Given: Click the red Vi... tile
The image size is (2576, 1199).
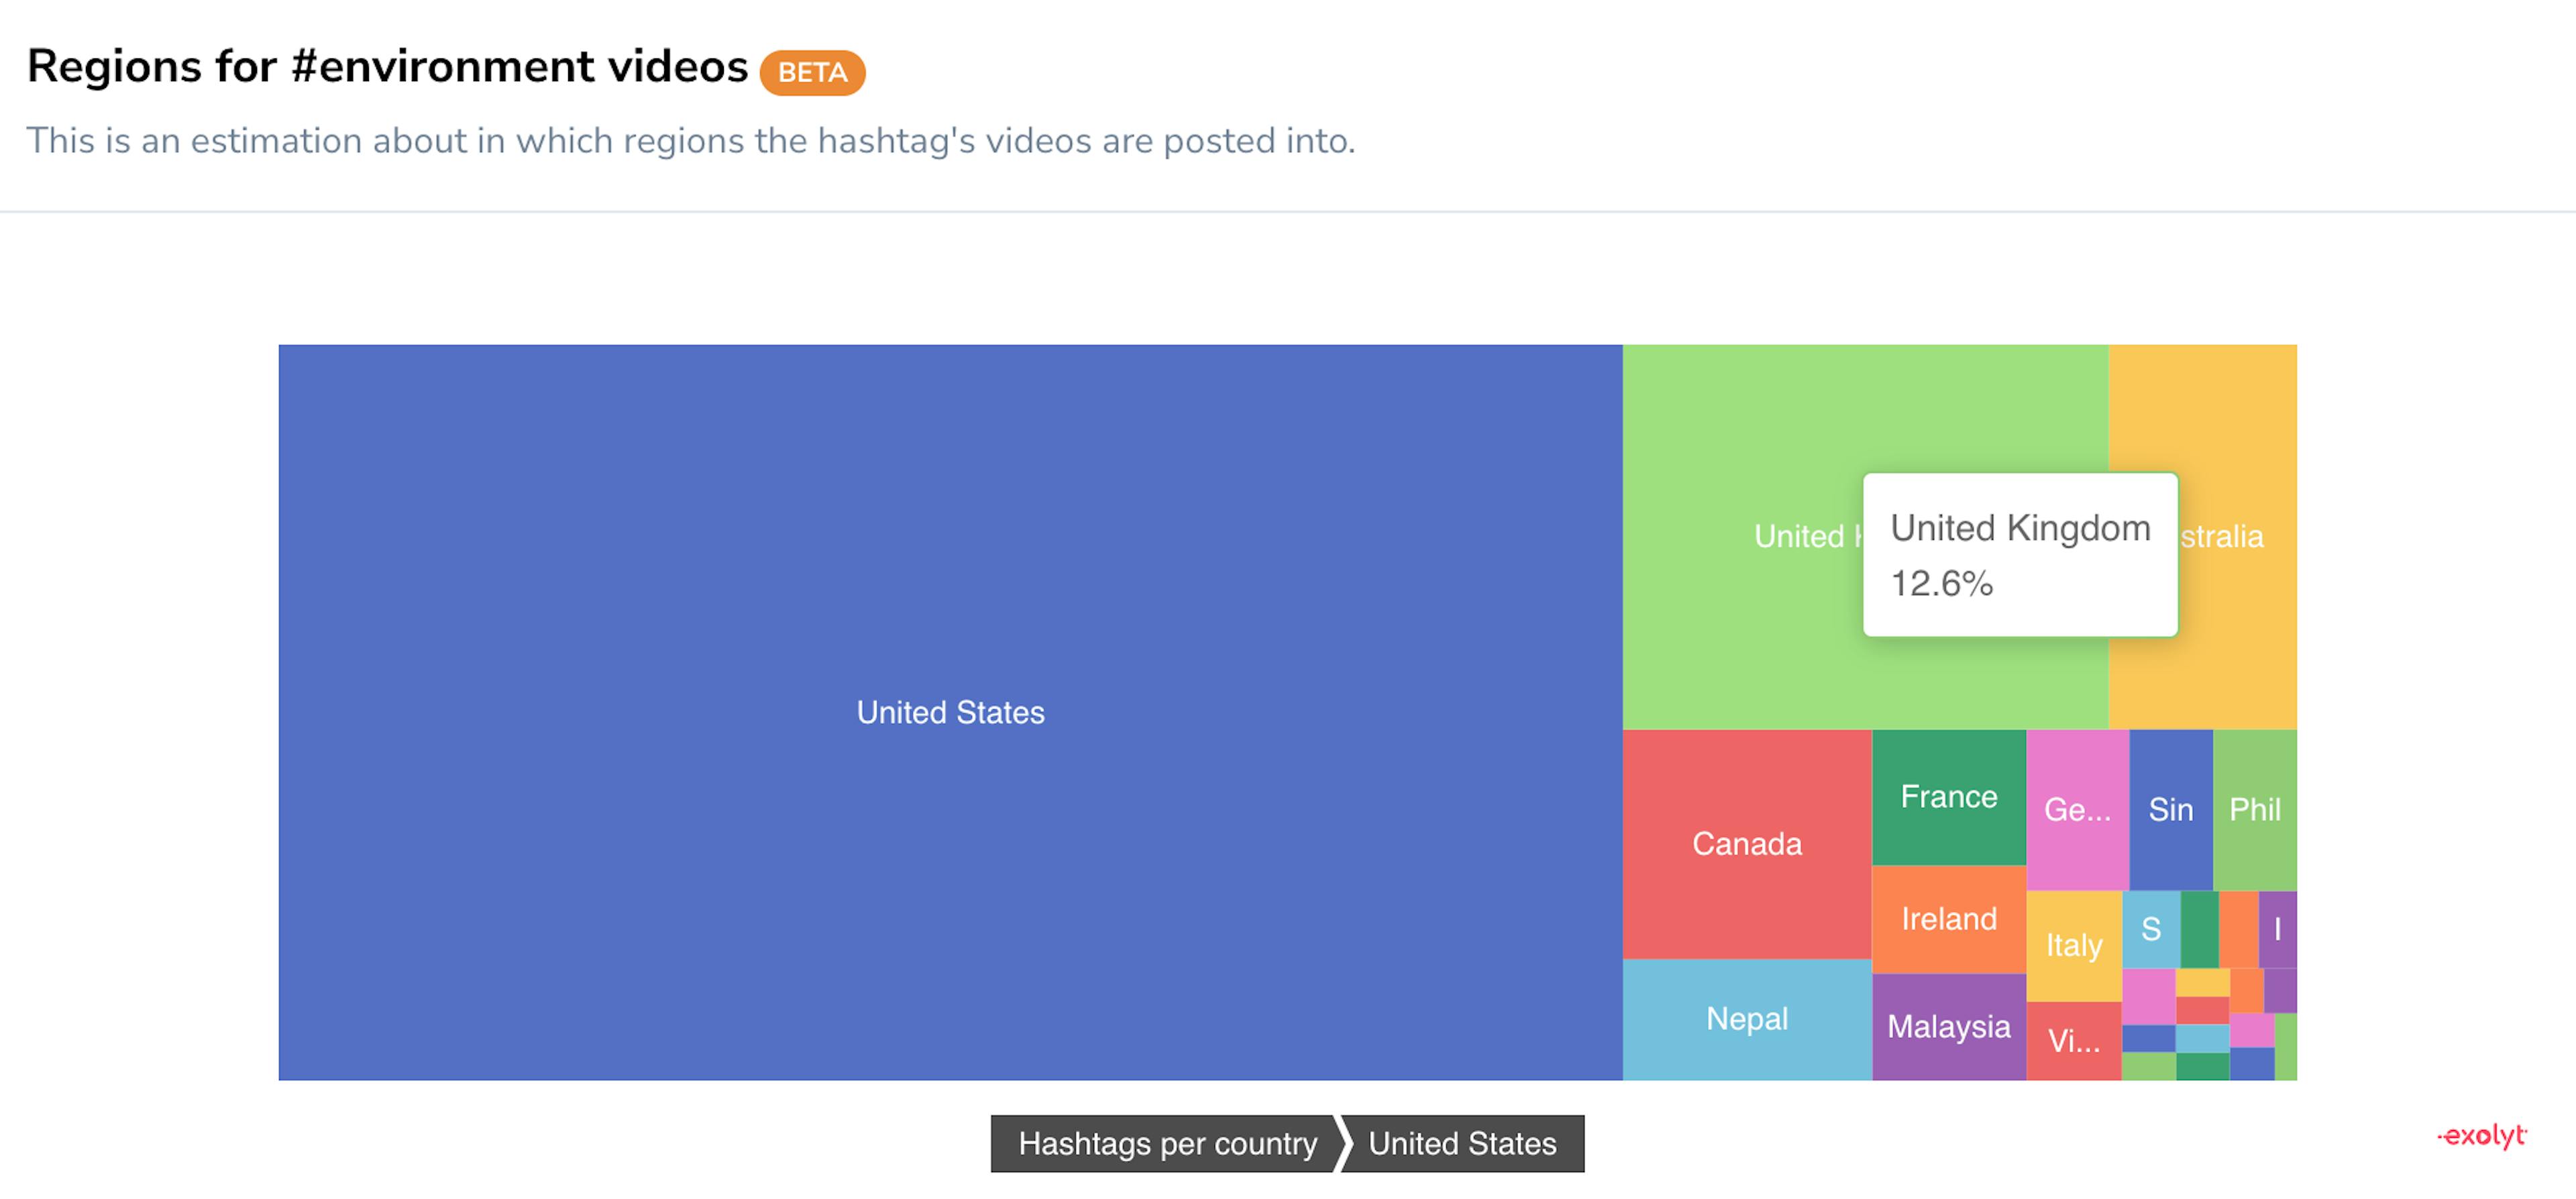Looking at the screenshot, I should 2073,1041.
